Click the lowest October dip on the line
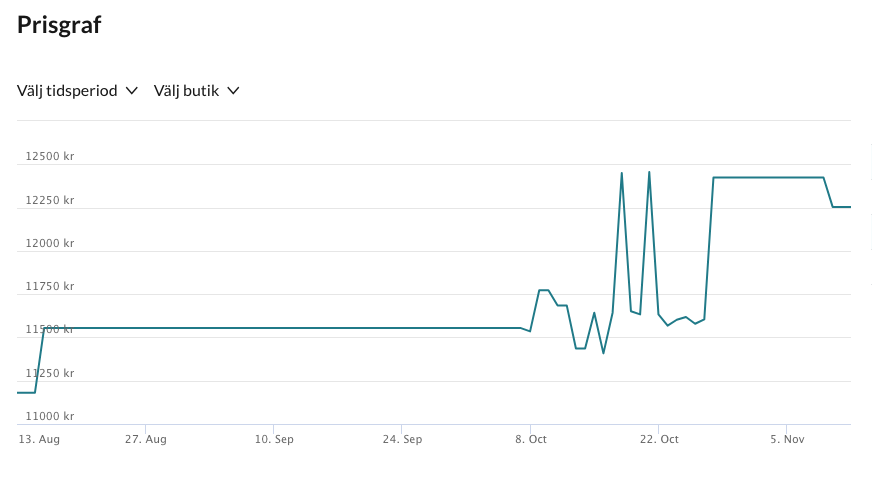The image size is (872, 480). 603,353
